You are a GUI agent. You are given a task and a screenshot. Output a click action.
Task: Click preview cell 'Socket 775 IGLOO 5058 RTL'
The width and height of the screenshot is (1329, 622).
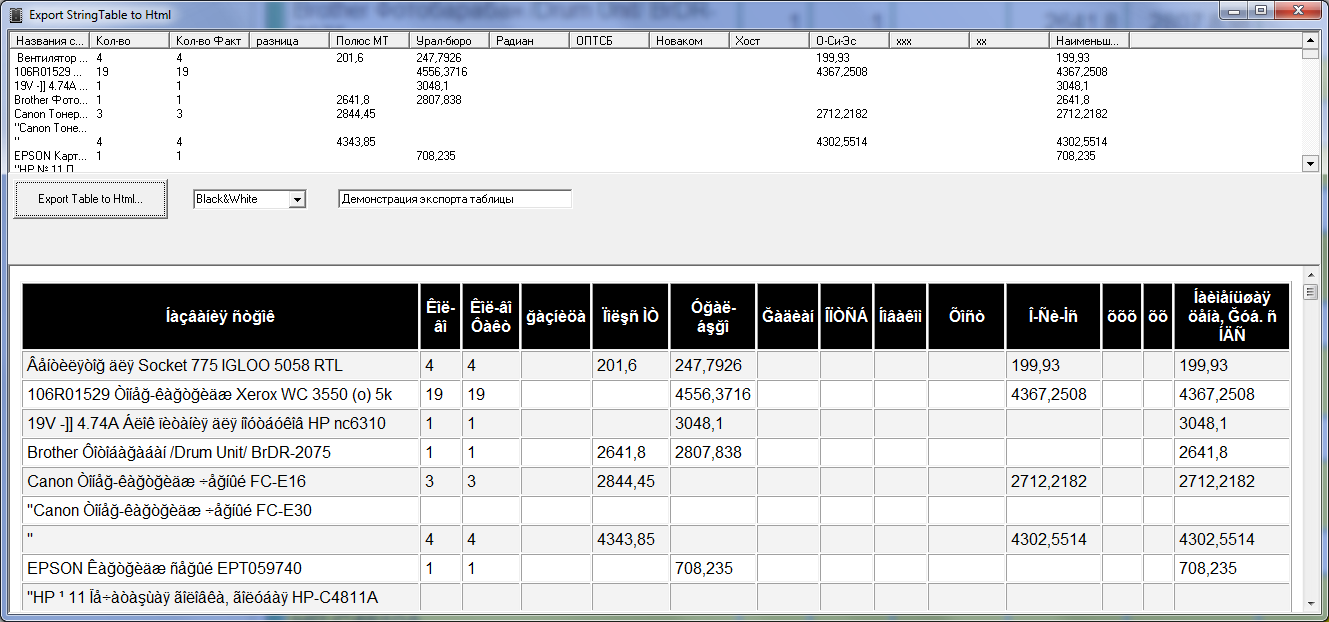click(220, 365)
